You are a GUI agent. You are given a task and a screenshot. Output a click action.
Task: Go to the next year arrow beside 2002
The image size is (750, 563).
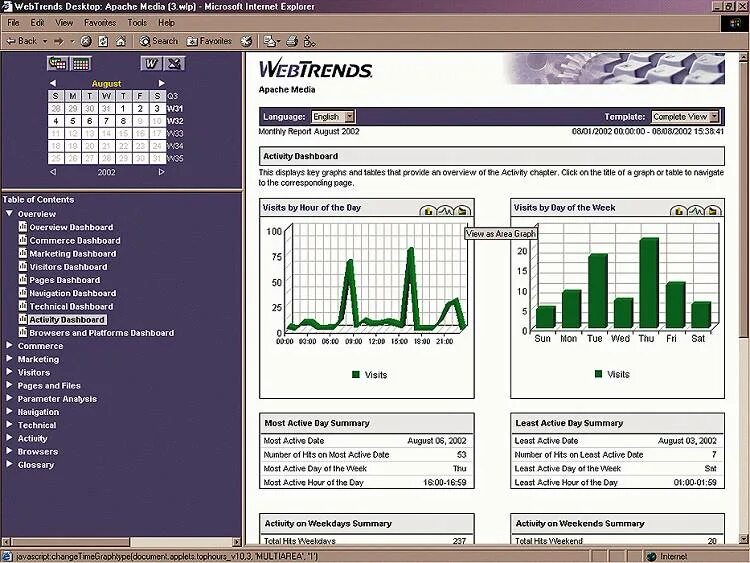[162, 172]
